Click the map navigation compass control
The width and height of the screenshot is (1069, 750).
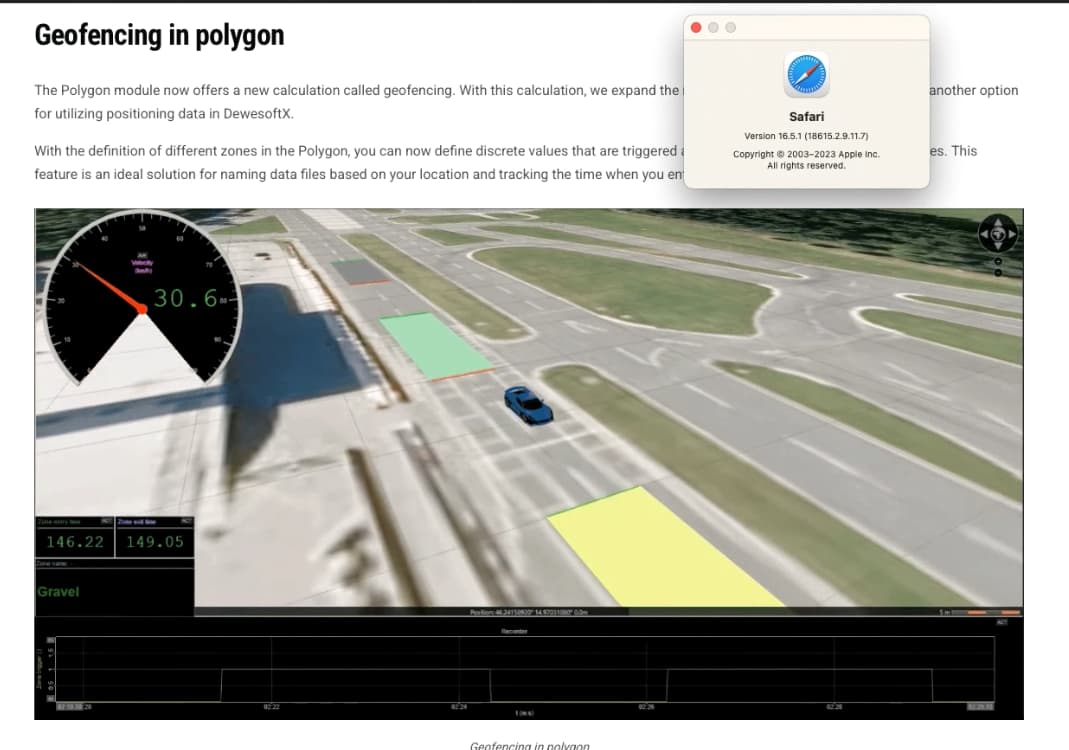[x=1000, y=233]
